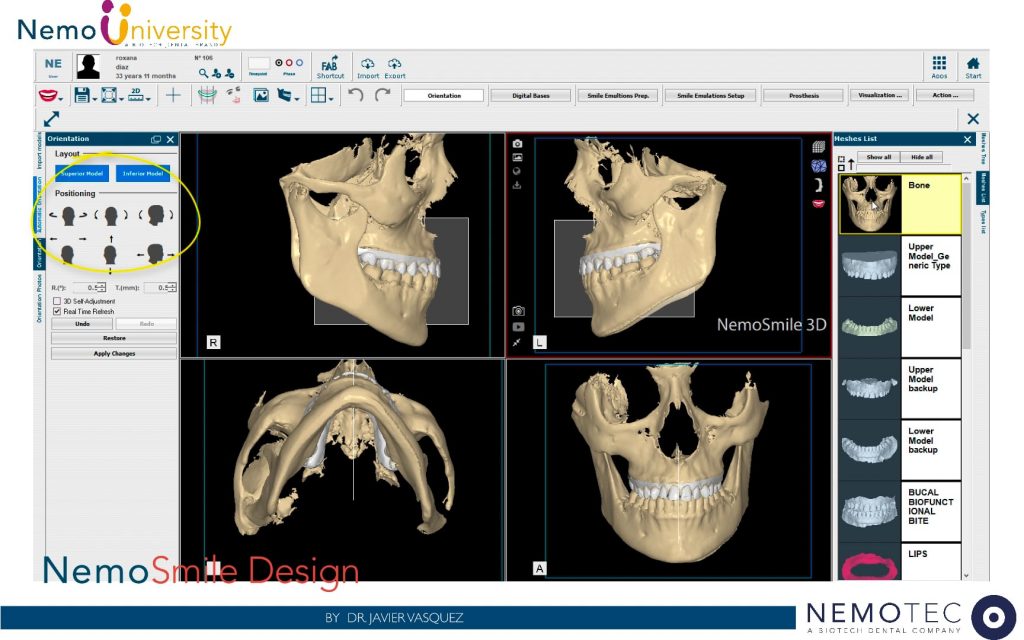Screen dimensions: 1024x640
Task: Toggle the Superior Model layout button
Action: point(82,173)
